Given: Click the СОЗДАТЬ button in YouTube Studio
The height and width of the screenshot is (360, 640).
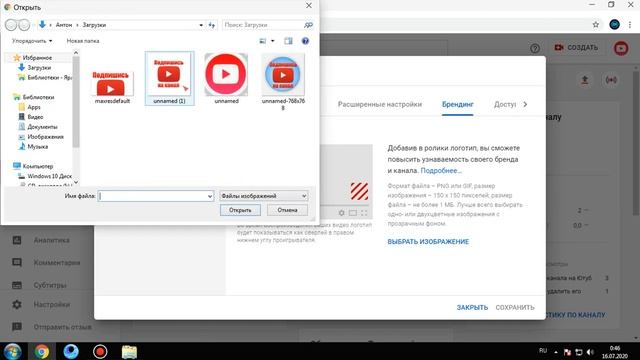Looking at the screenshot, I should click(576, 48).
